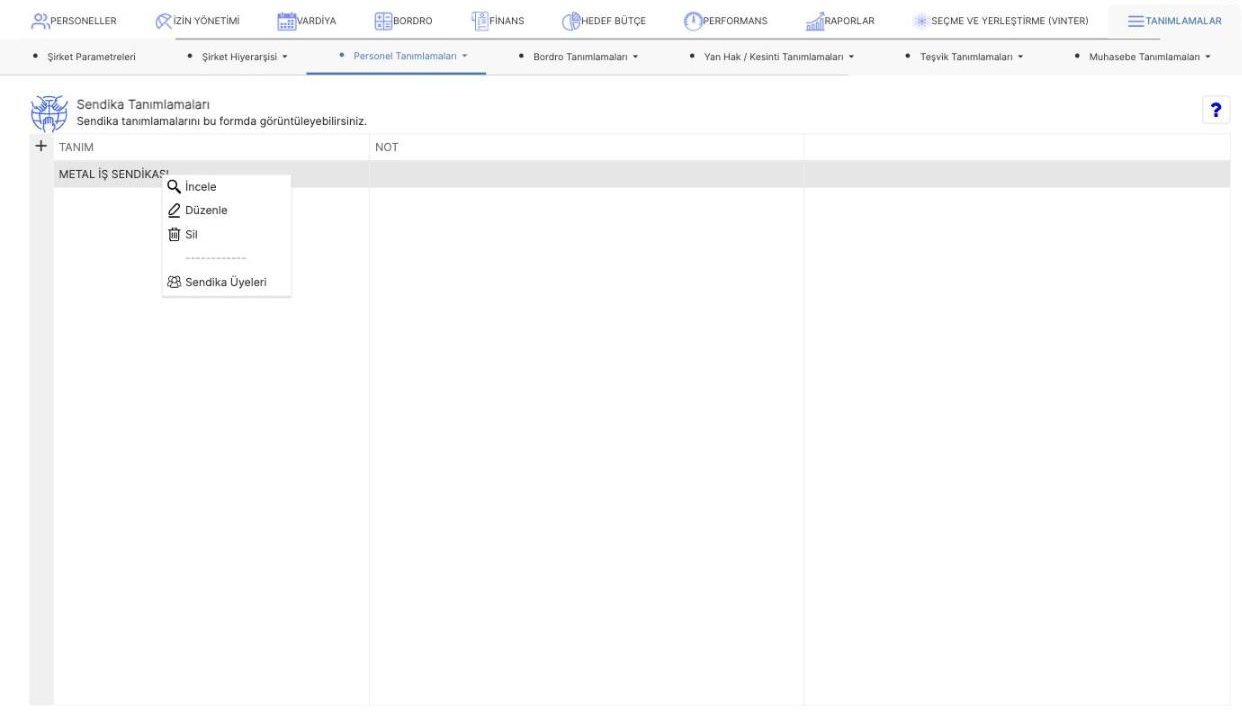
Task: Click the İzin Yönetimi icon
Action: pyautogui.click(x=164, y=21)
